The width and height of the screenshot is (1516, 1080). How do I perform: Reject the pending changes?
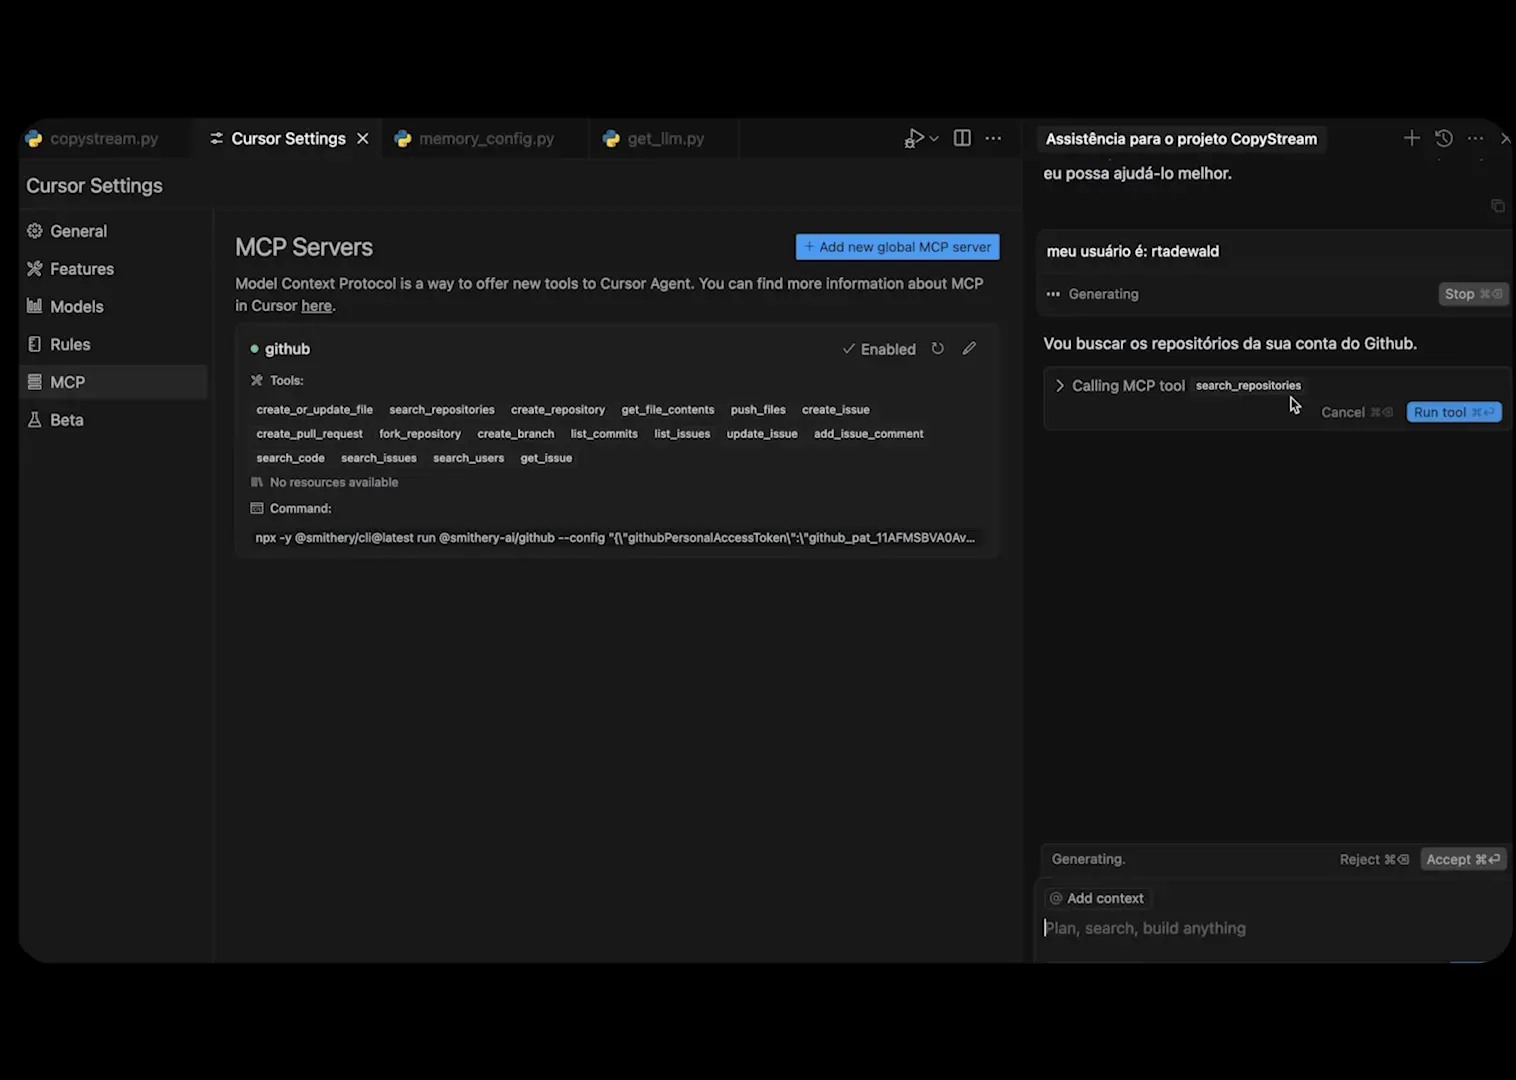pyautogui.click(x=1374, y=859)
